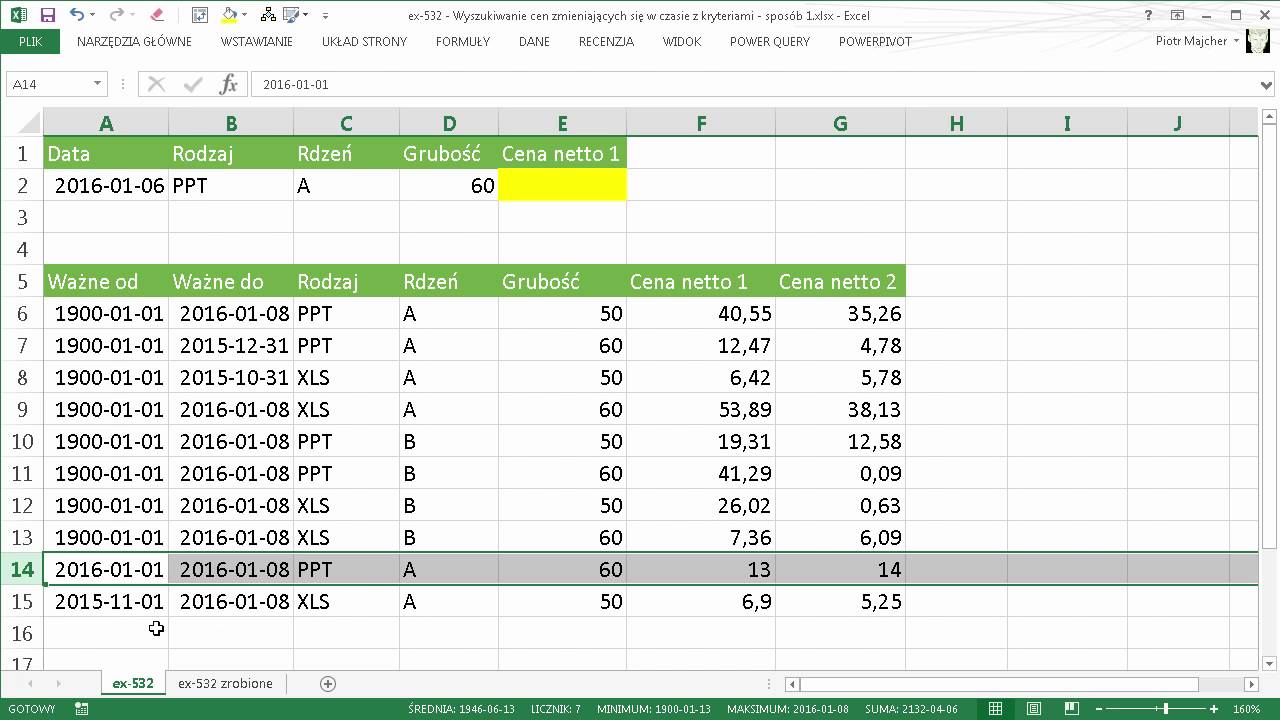Click the yellow cell E2

[562, 185]
